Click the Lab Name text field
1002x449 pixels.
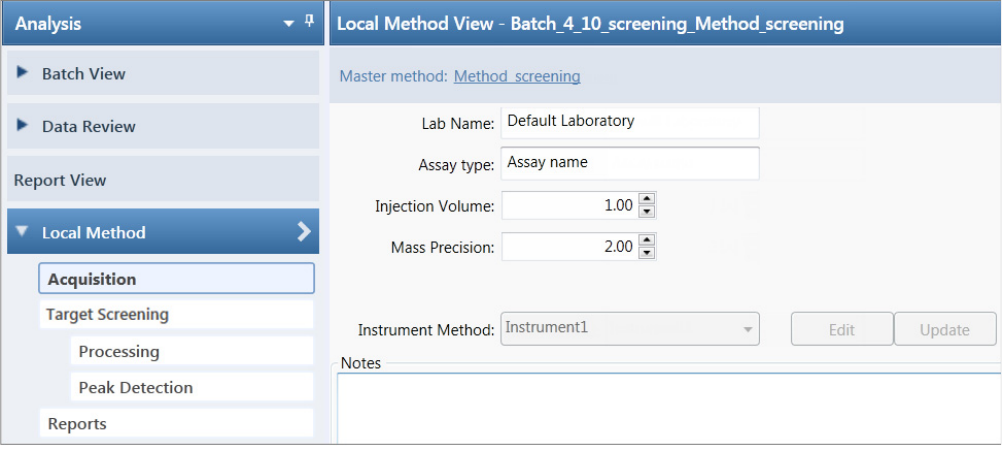pos(629,122)
